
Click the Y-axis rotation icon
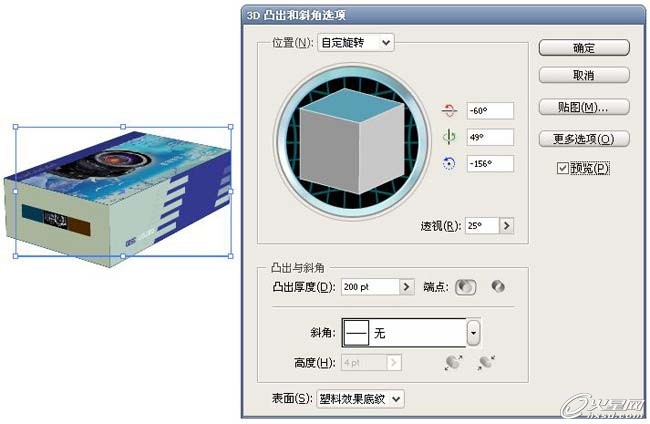pos(449,137)
